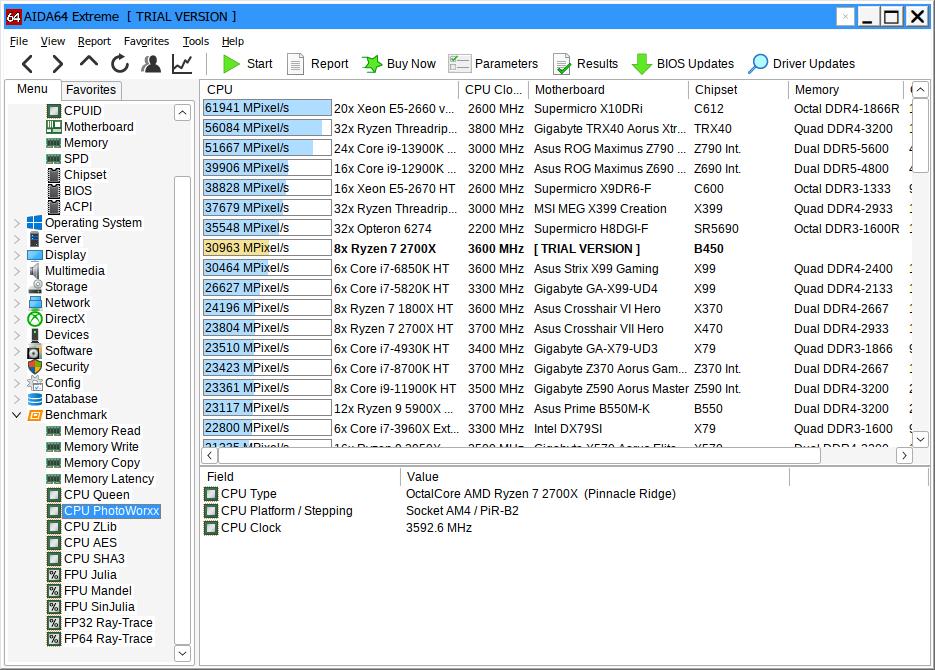Click the Back navigation arrow
Viewport: 935px width, 670px height.
[27, 64]
